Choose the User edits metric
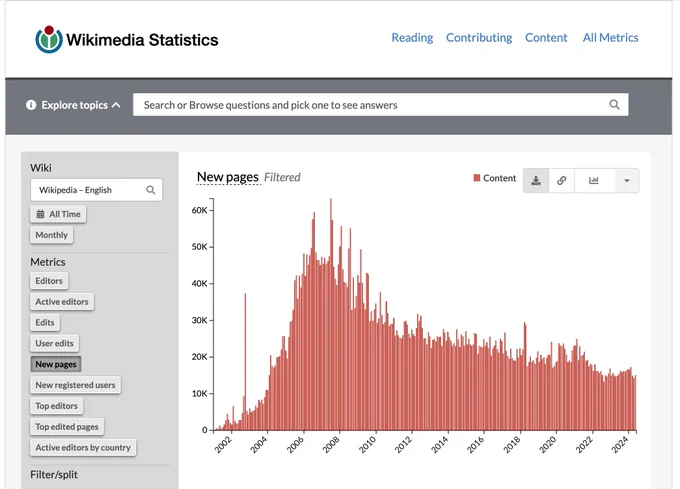680x489 pixels. click(x=55, y=343)
